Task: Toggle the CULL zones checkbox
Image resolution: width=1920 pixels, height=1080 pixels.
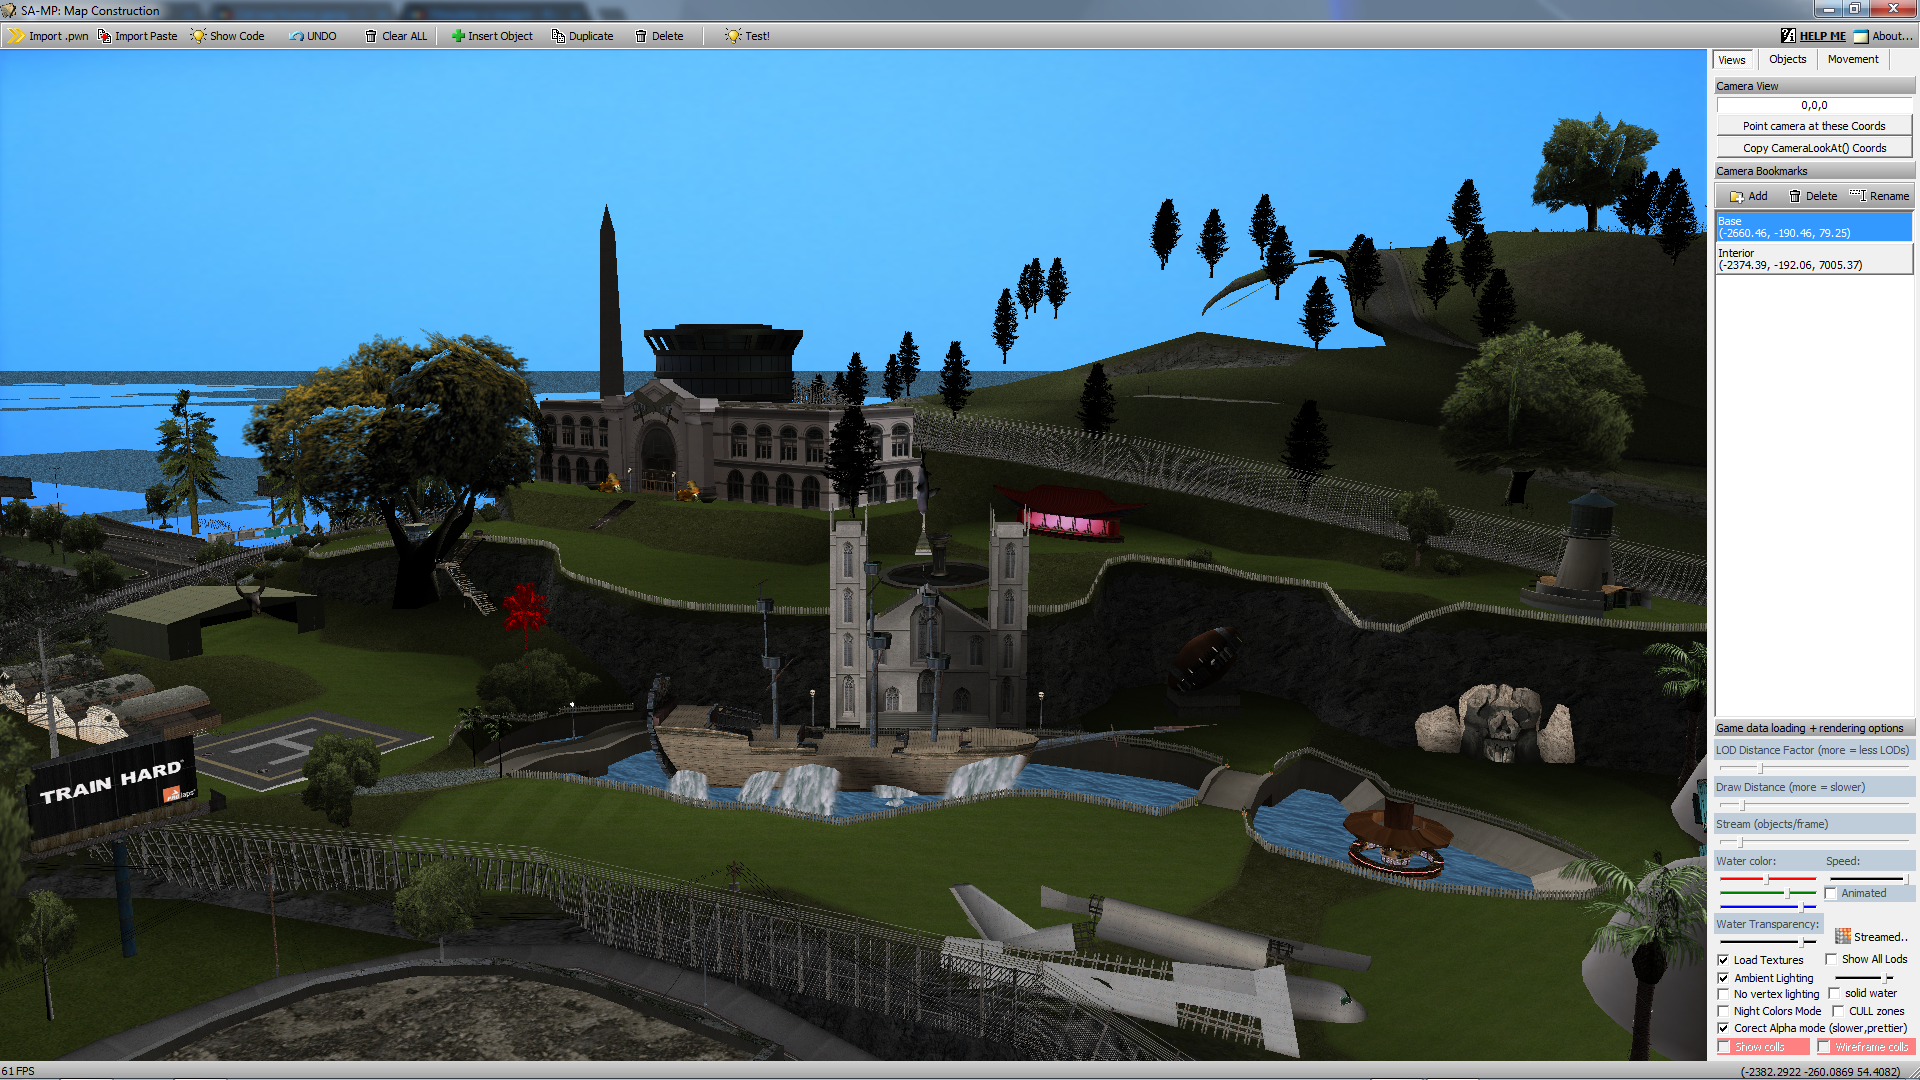Action: click(1838, 1011)
